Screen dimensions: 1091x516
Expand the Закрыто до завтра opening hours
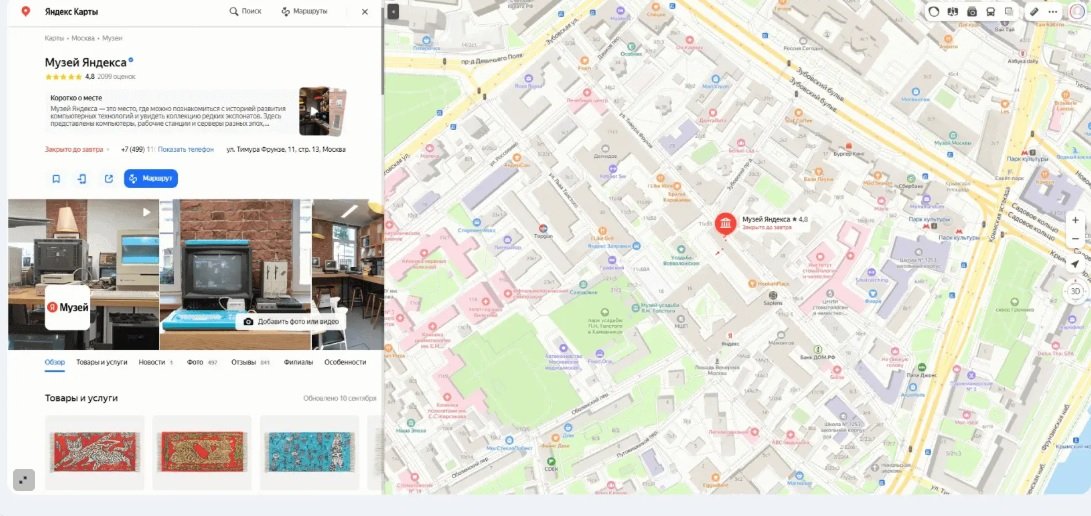(77, 150)
